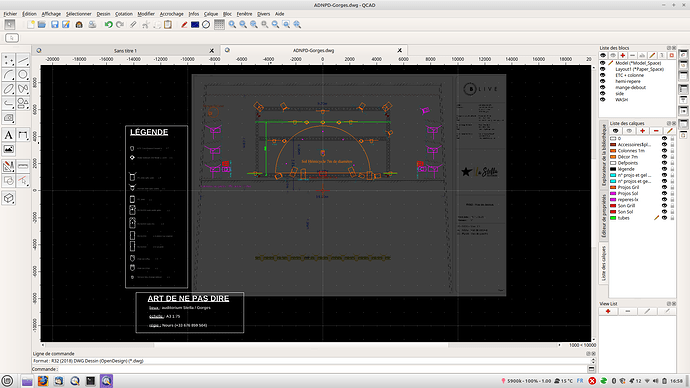Click the Save As toolbar icon

(66, 25)
